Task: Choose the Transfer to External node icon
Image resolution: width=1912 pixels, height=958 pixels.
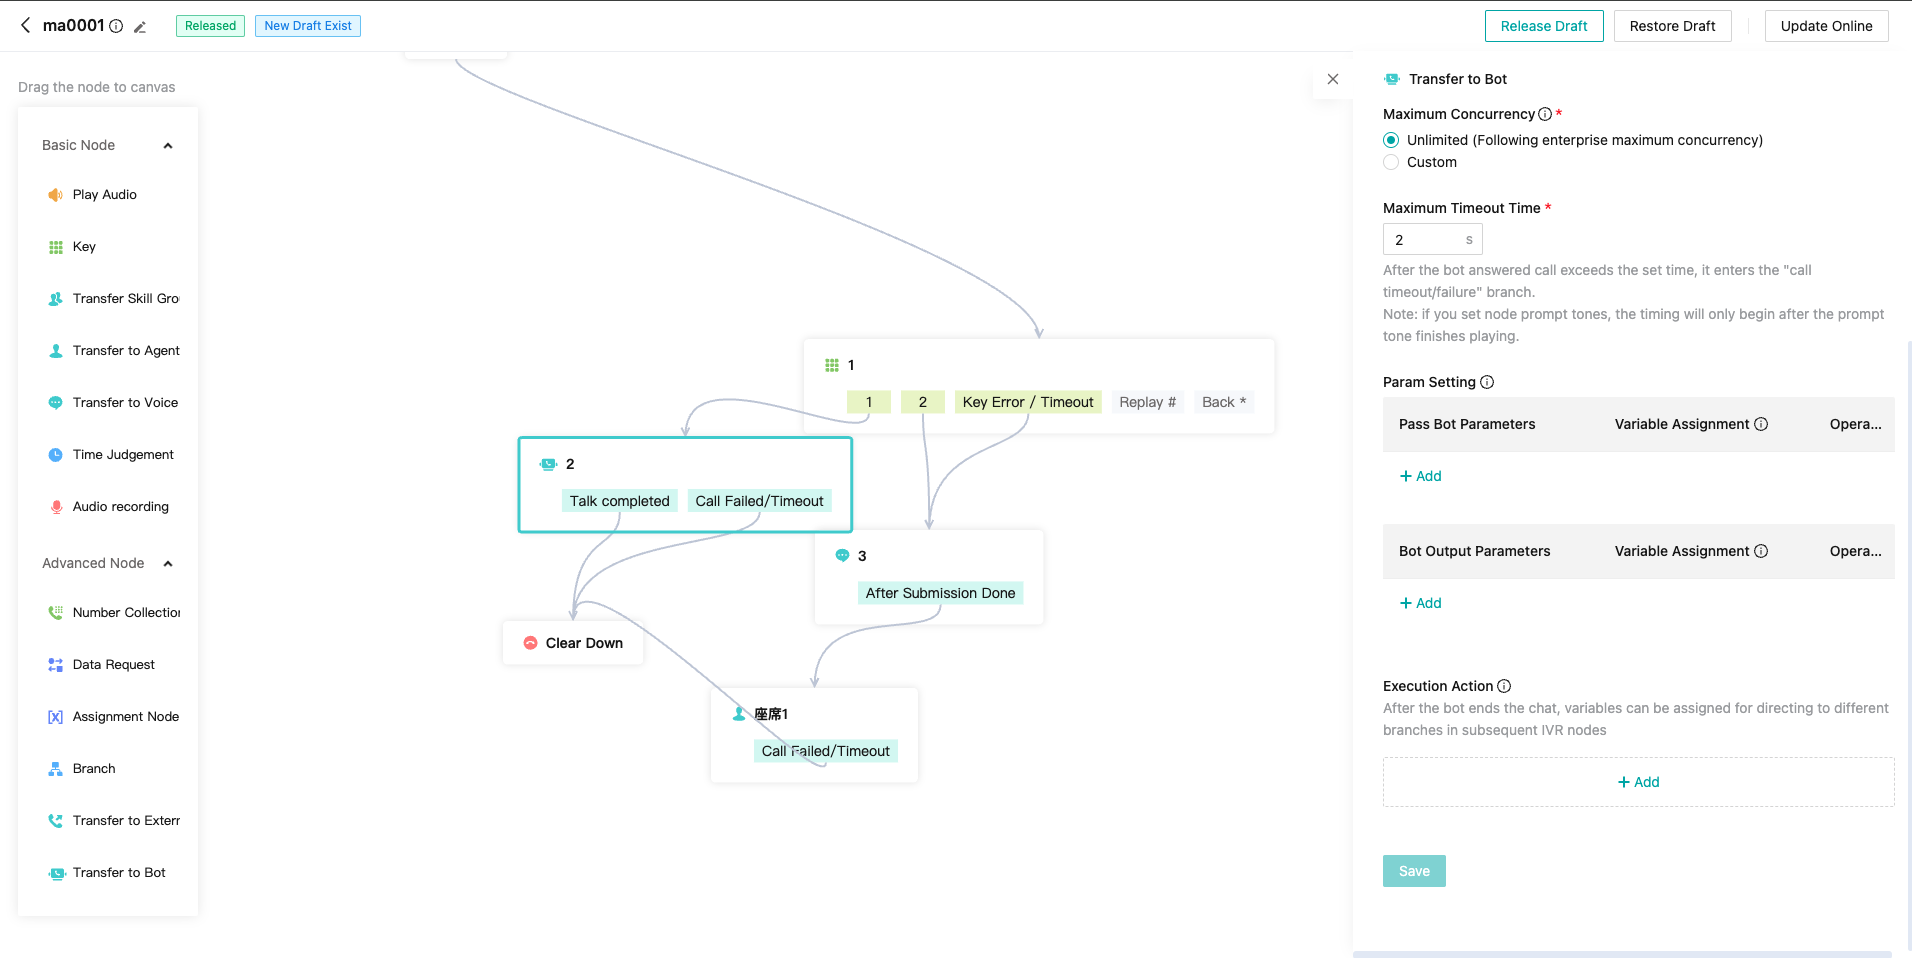Action: [56, 821]
